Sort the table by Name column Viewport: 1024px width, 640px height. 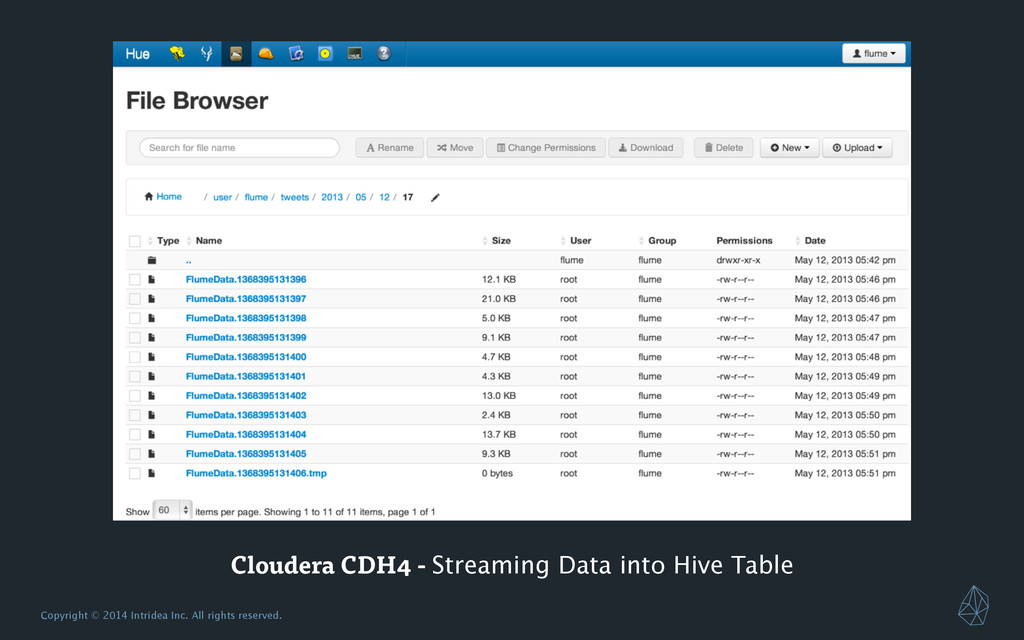coord(208,240)
